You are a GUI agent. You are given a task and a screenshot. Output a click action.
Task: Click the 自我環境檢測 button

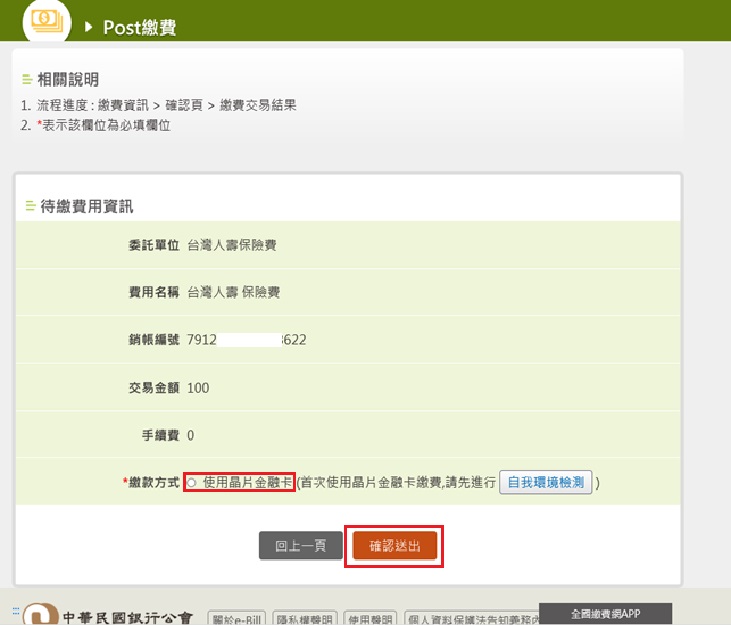(x=545, y=482)
